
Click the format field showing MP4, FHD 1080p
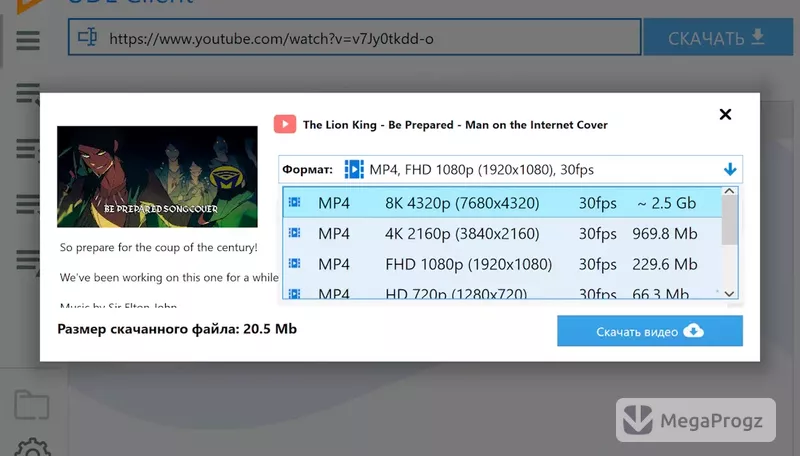pos(510,169)
